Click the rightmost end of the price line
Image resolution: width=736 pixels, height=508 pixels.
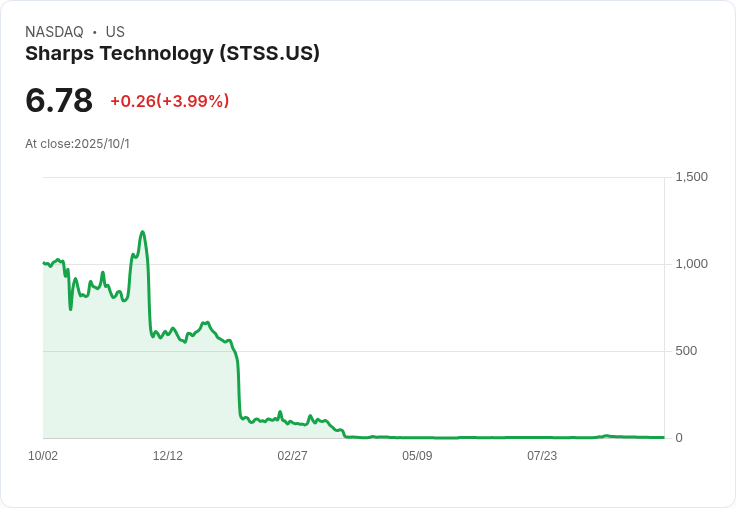pyautogui.click(x=663, y=437)
